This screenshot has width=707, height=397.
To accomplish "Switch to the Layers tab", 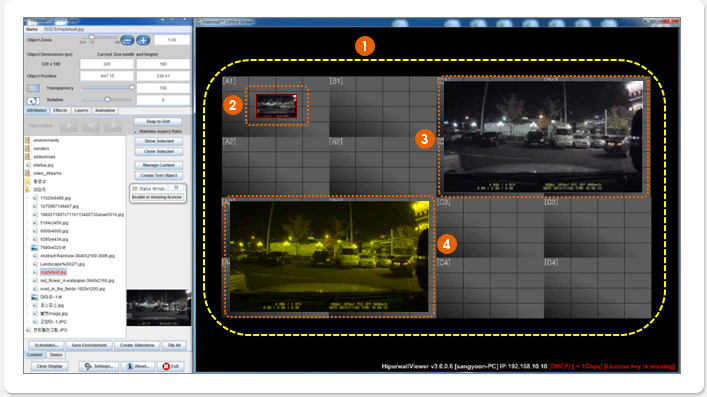I will click(x=81, y=111).
